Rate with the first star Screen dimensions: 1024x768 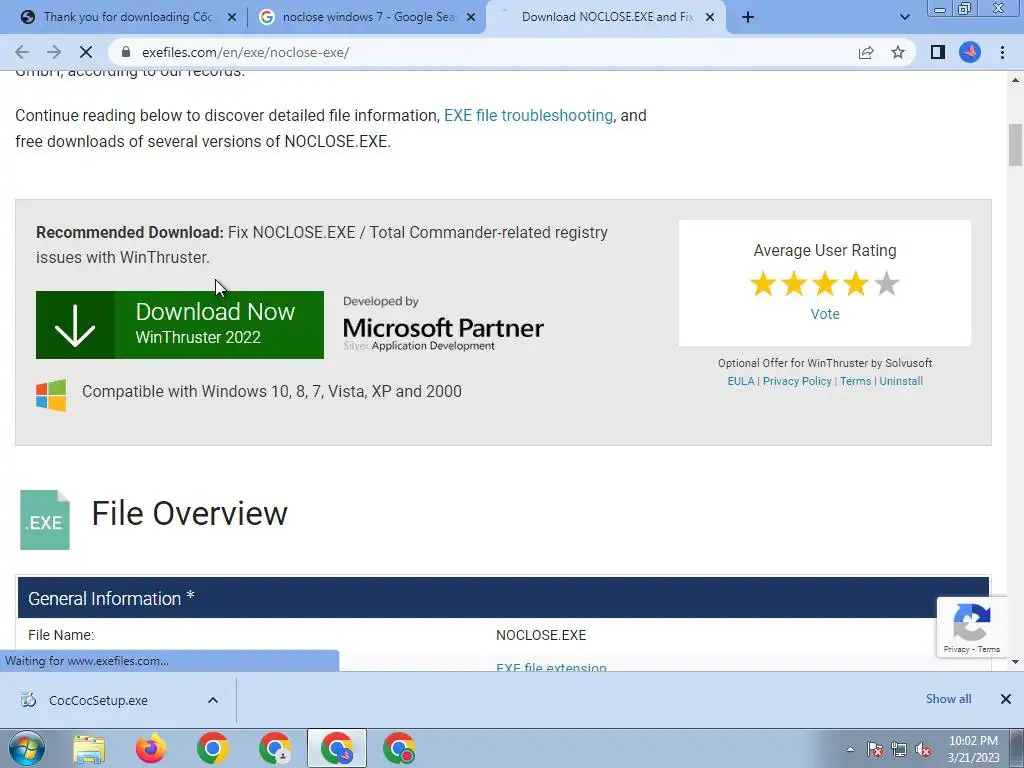(763, 284)
